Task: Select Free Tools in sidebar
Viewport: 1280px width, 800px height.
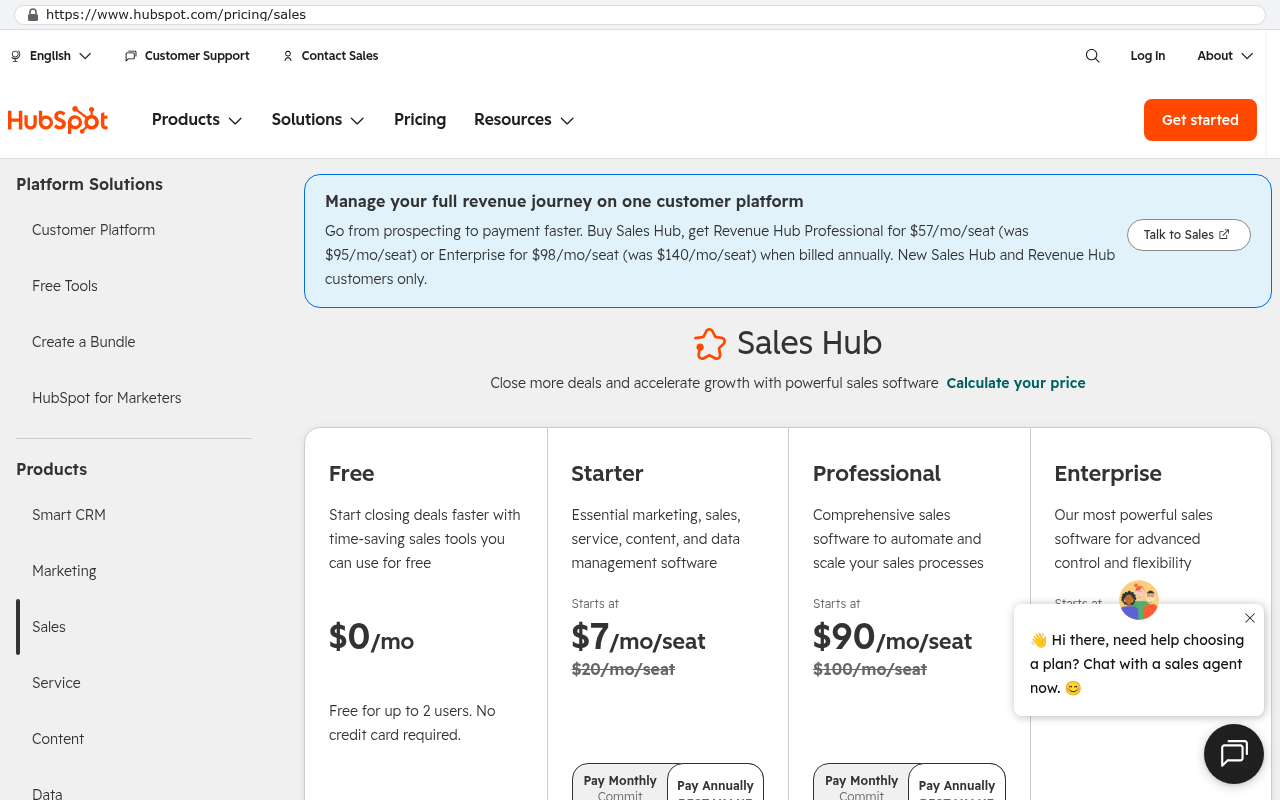Action: (65, 286)
